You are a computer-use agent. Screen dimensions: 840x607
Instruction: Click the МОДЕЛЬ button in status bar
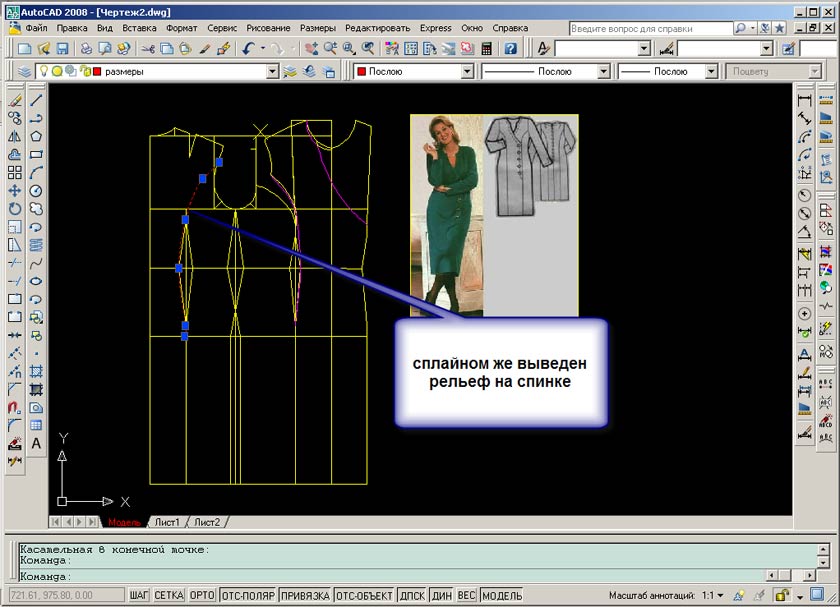tap(501, 596)
